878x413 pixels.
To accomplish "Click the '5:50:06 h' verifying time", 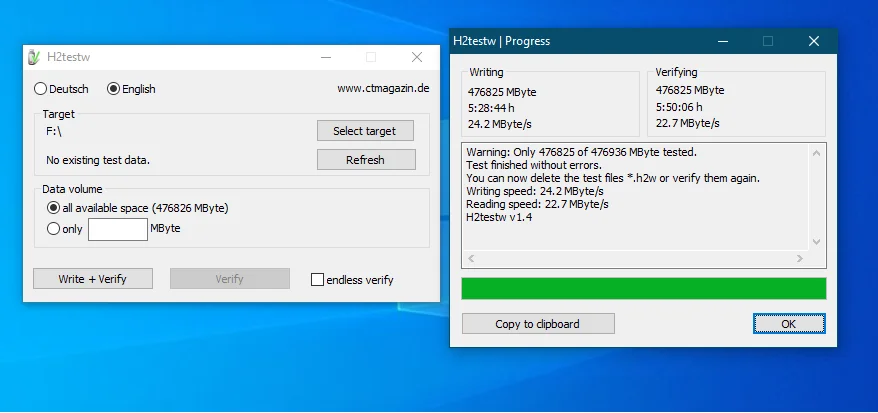I will pyautogui.click(x=679, y=107).
